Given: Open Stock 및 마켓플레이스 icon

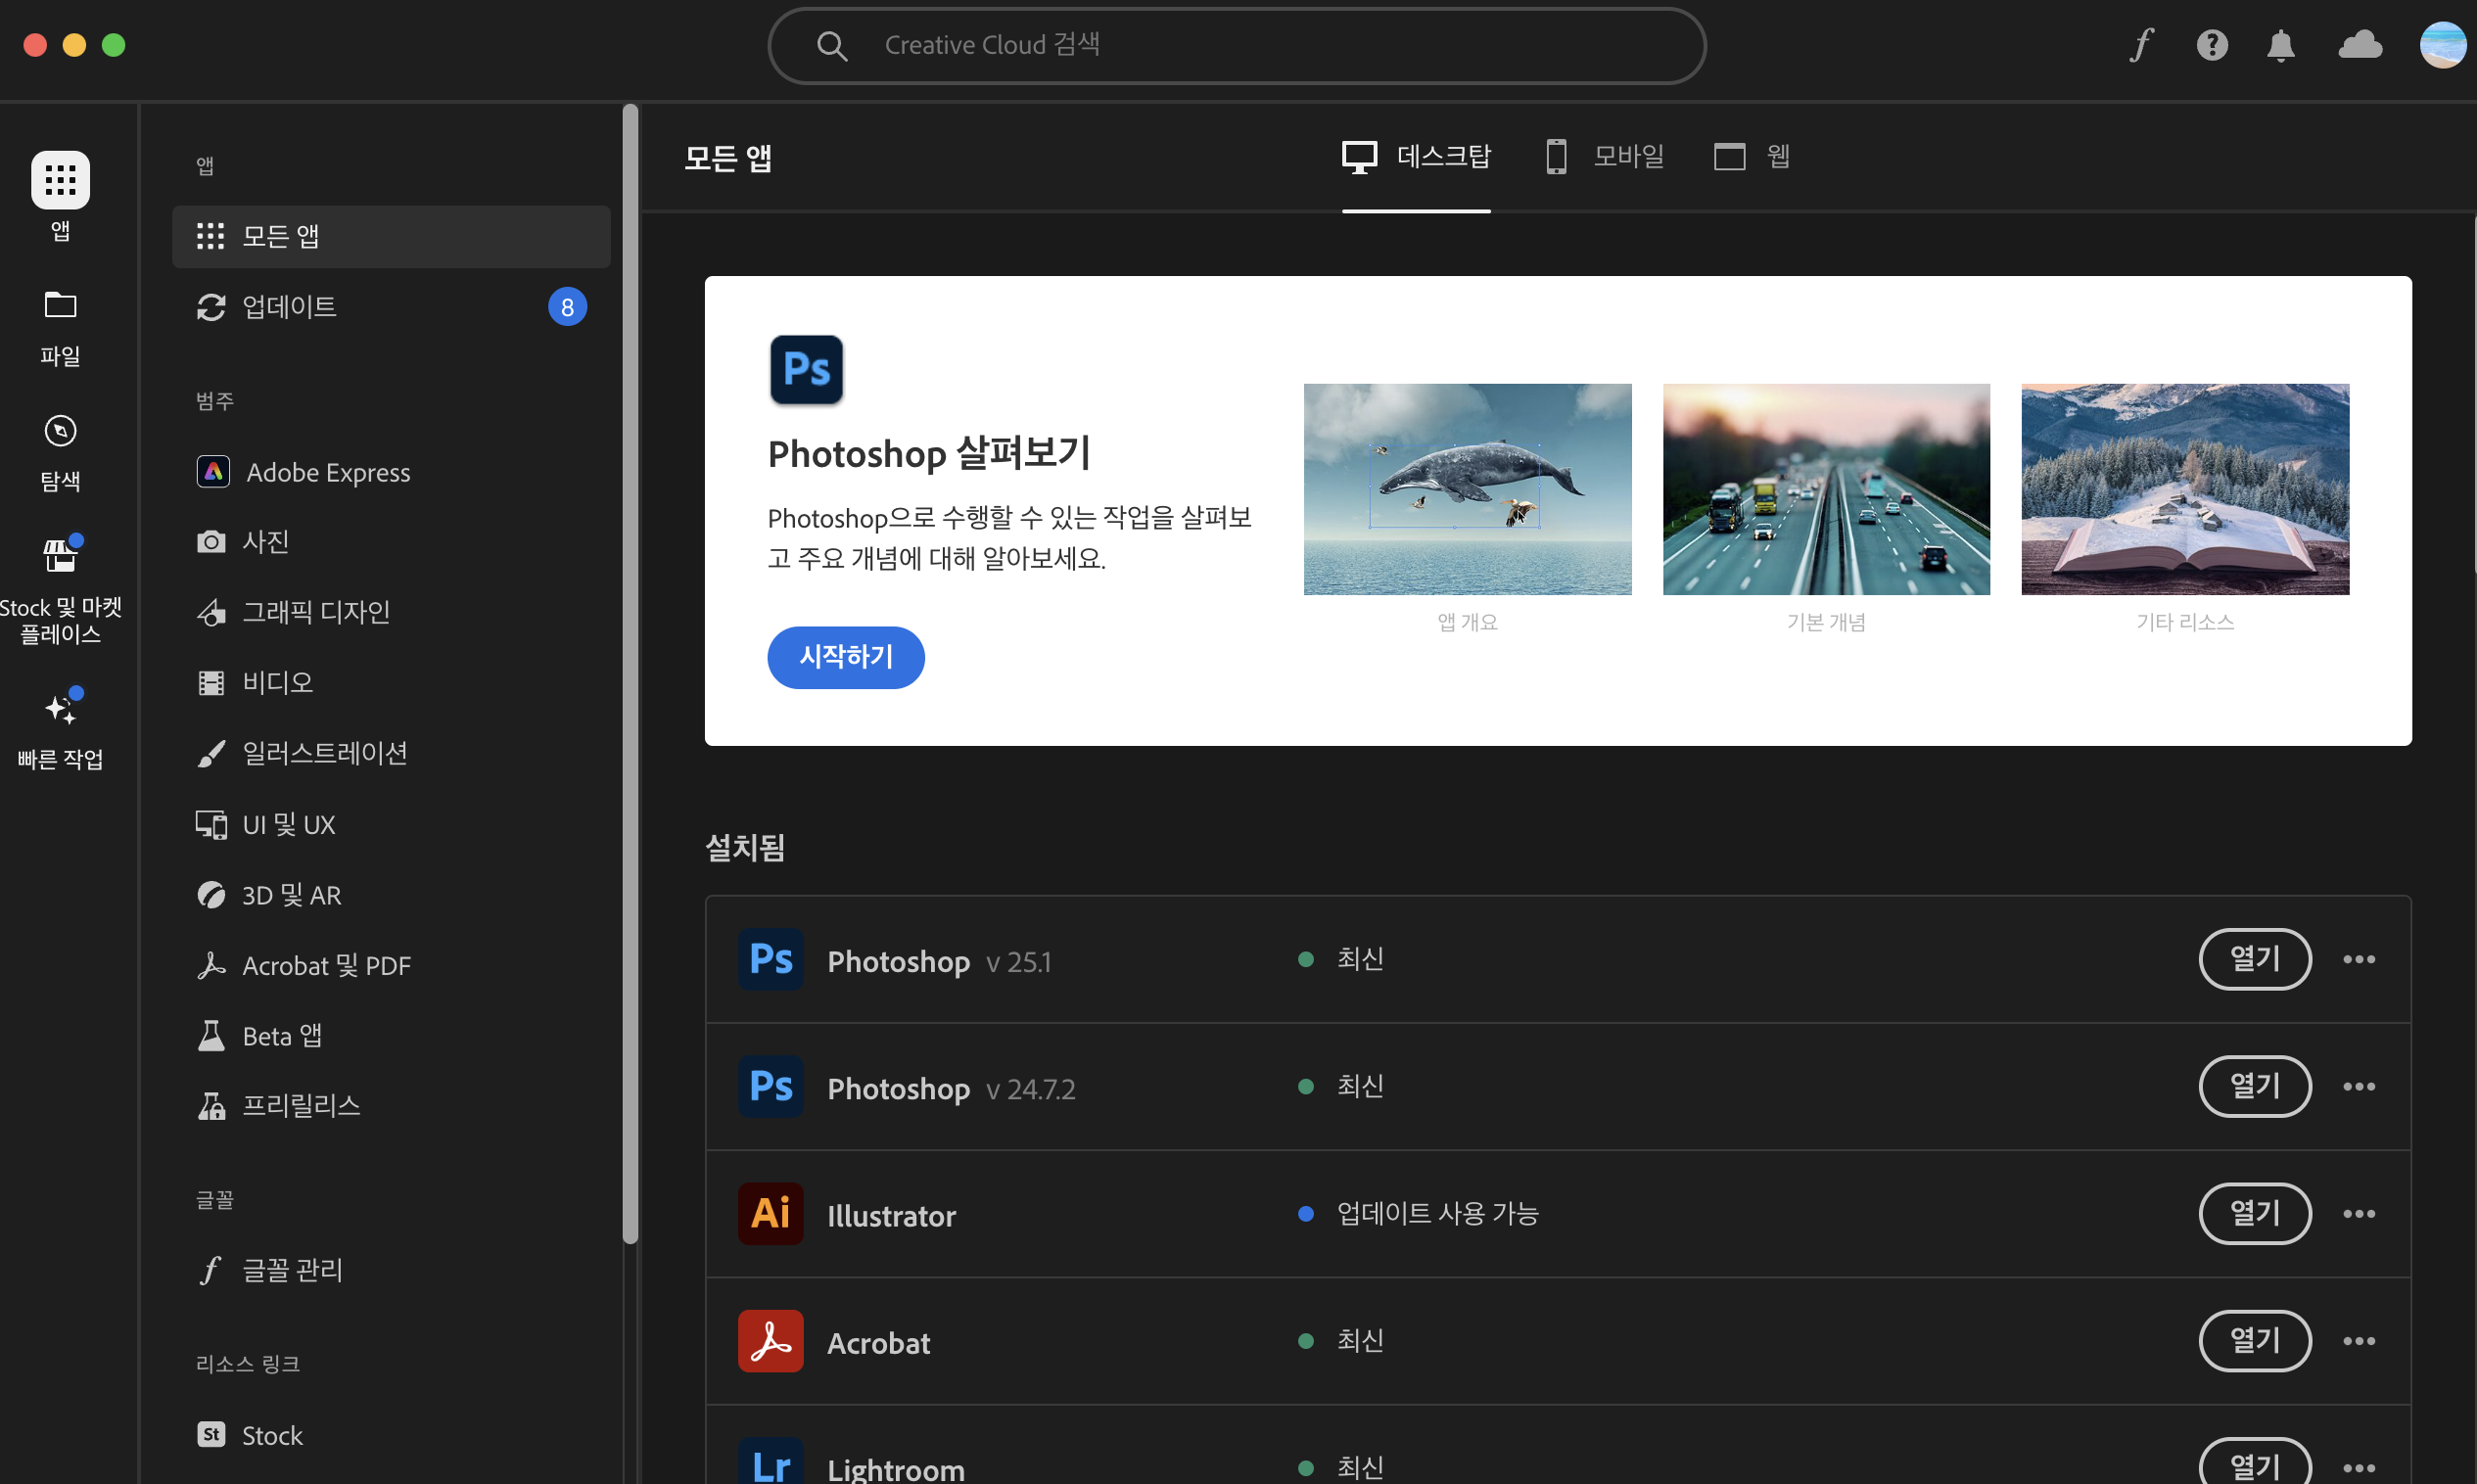Looking at the screenshot, I should (60, 555).
